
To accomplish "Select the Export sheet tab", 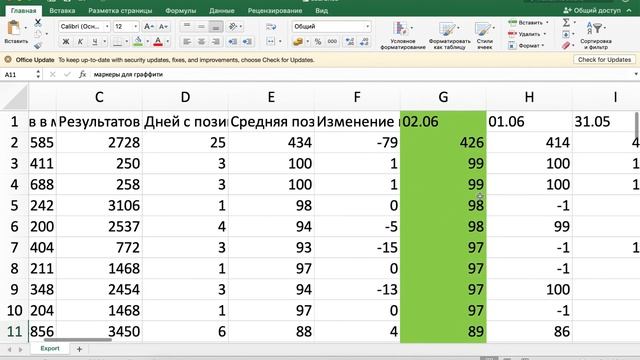I will (x=50, y=349).
